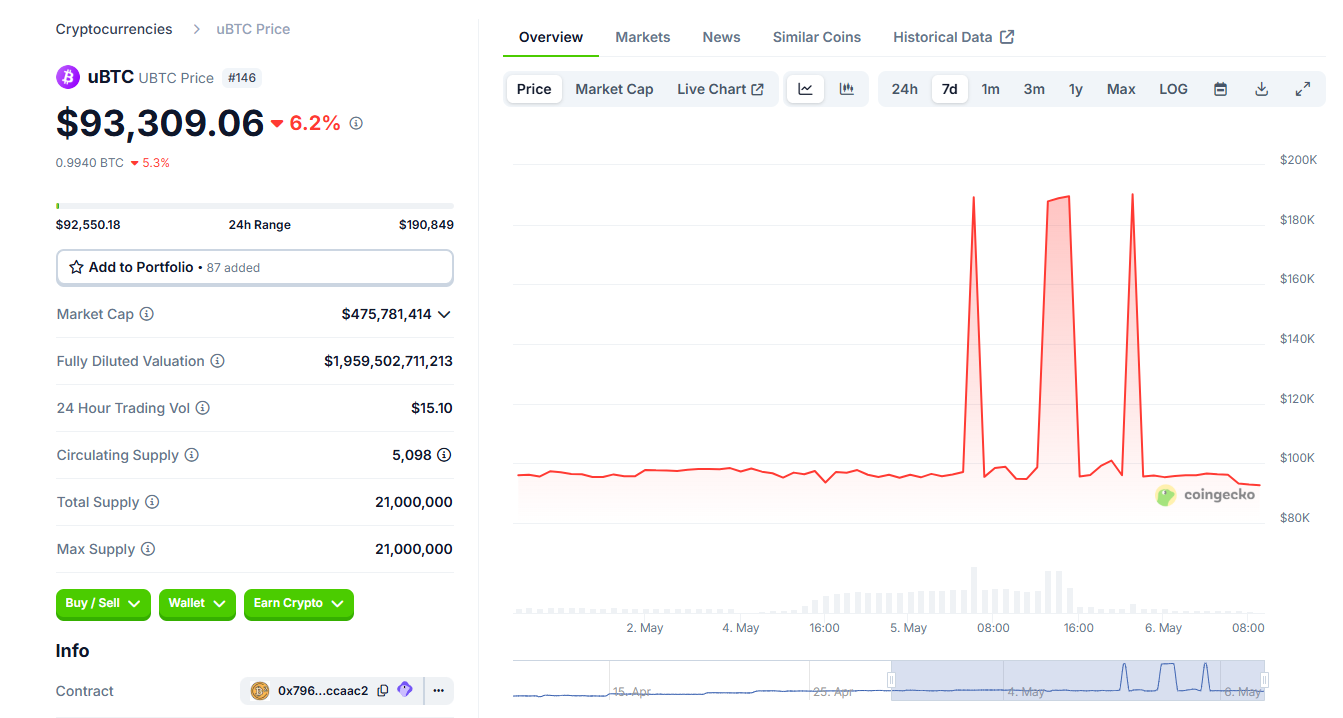
Task: Set chart range to 3m
Action: coord(1034,89)
